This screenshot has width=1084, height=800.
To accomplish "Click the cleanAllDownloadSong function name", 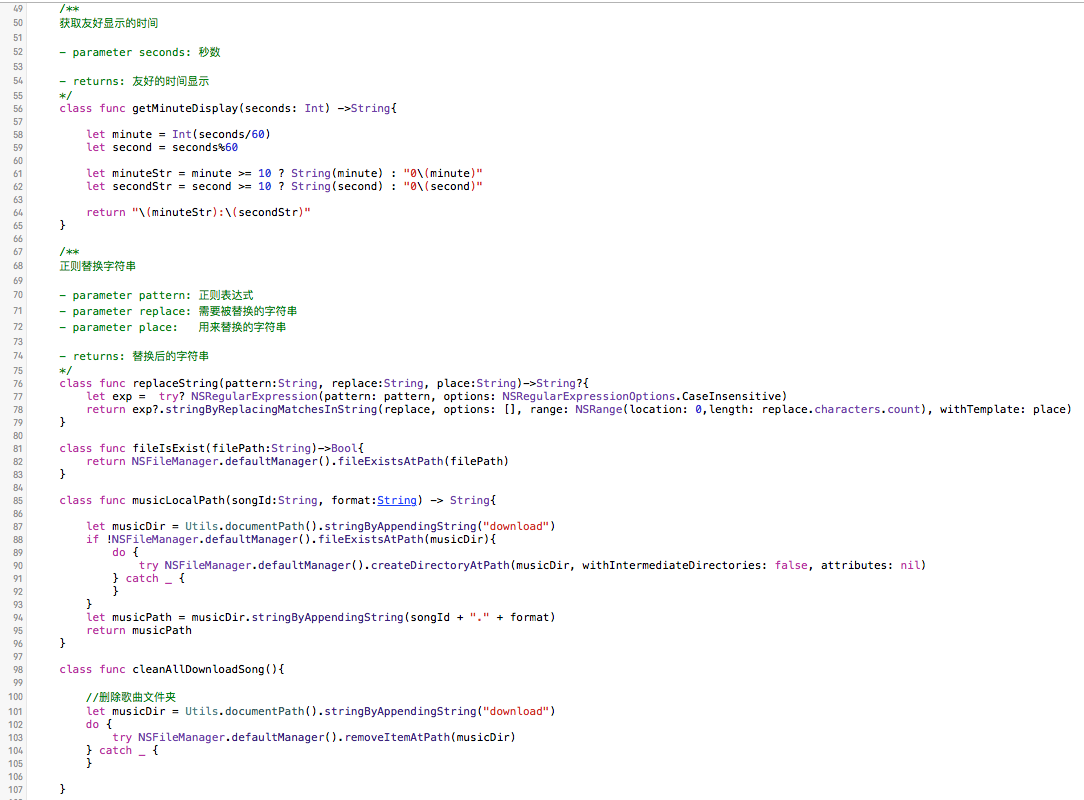I will 198,669.
